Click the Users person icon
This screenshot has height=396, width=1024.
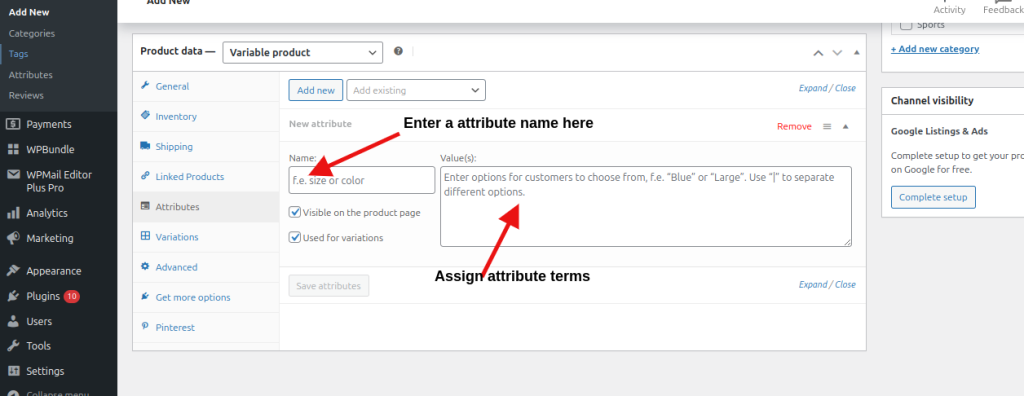13,322
